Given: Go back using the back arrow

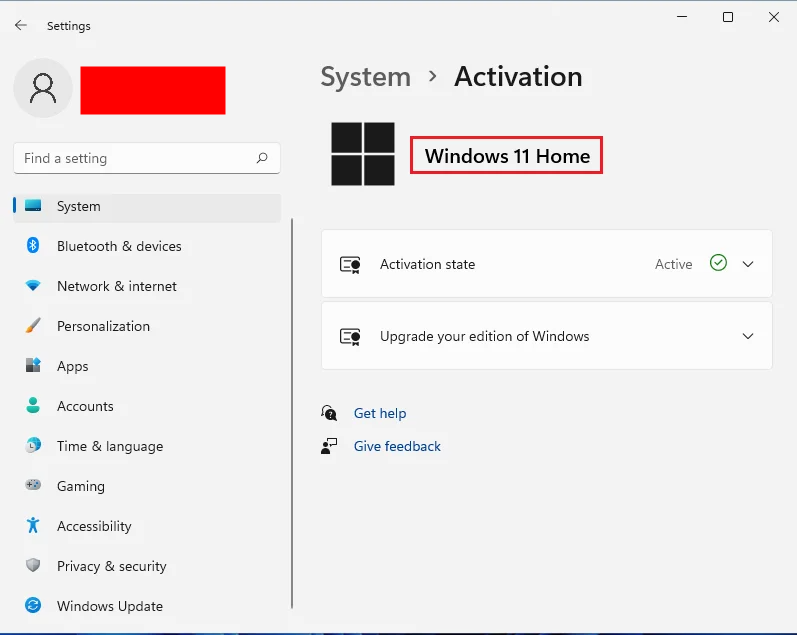Looking at the screenshot, I should coord(21,25).
